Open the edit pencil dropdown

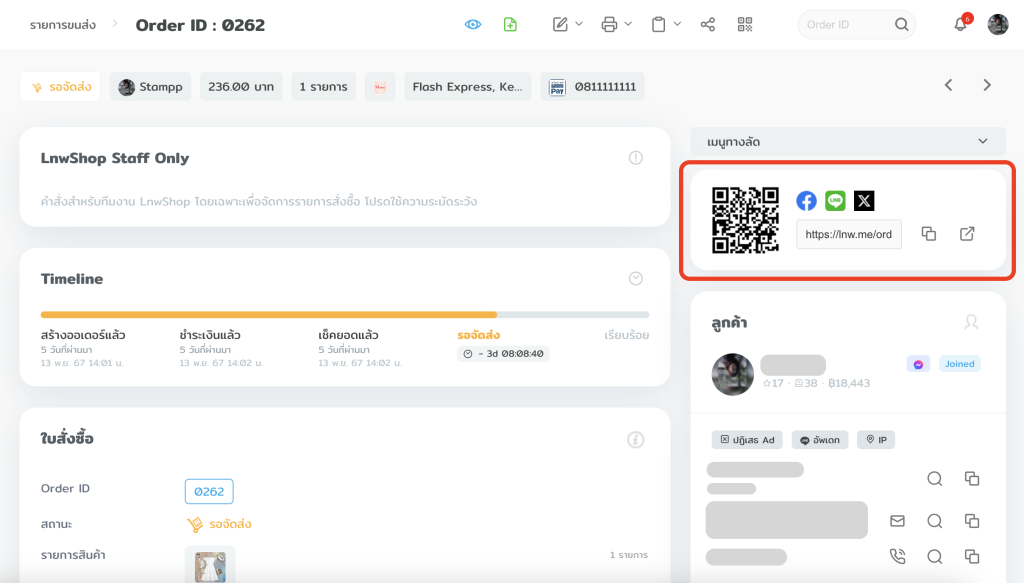[x=567, y=24]
